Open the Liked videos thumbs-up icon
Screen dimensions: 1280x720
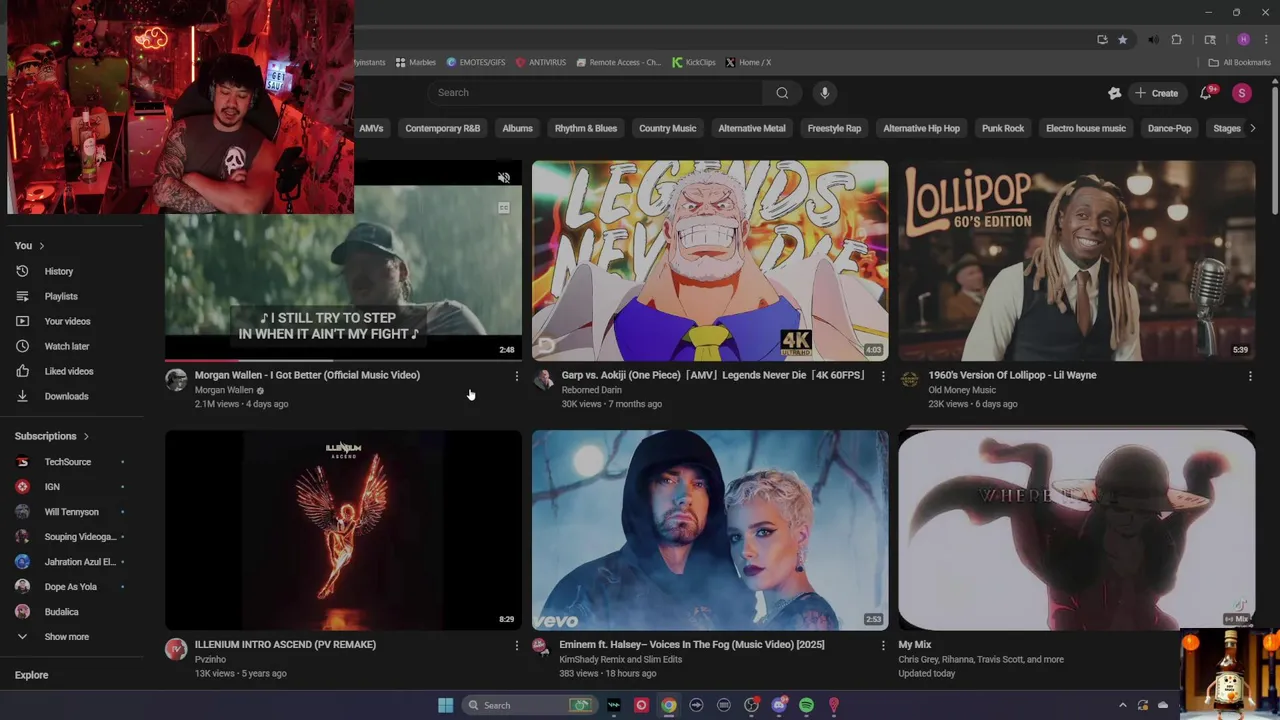22,371
